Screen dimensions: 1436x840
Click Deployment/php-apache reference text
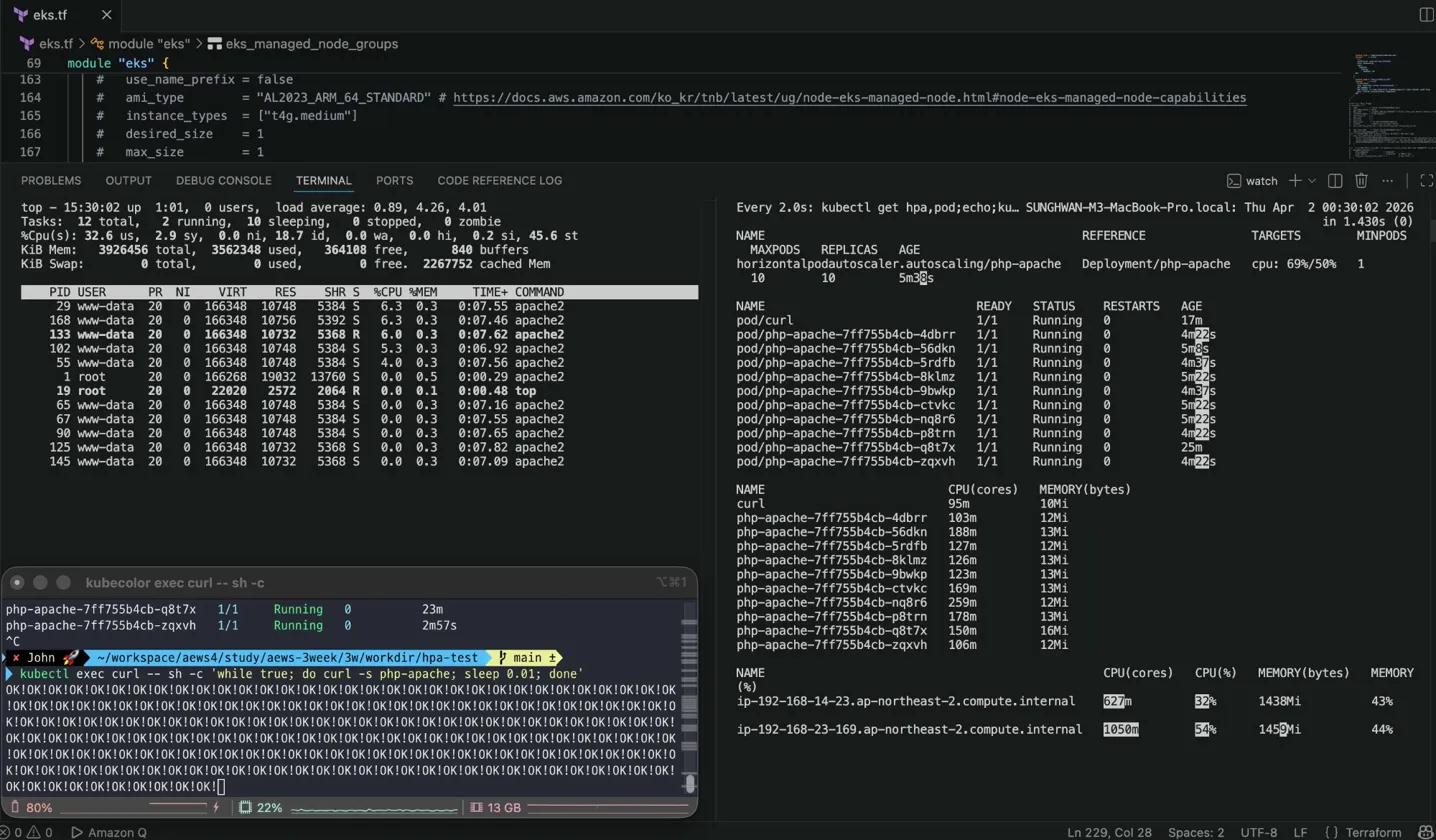[x=1156, y=264]
